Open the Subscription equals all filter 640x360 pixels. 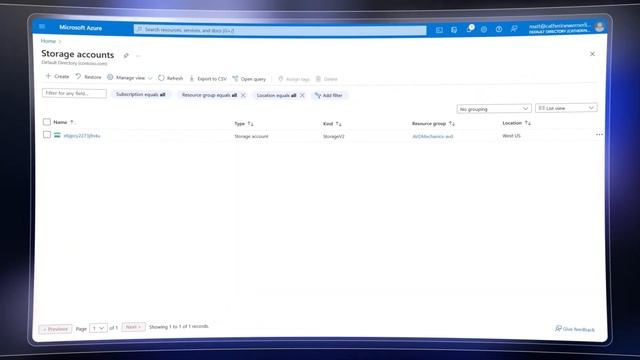[x=140, y=95]
